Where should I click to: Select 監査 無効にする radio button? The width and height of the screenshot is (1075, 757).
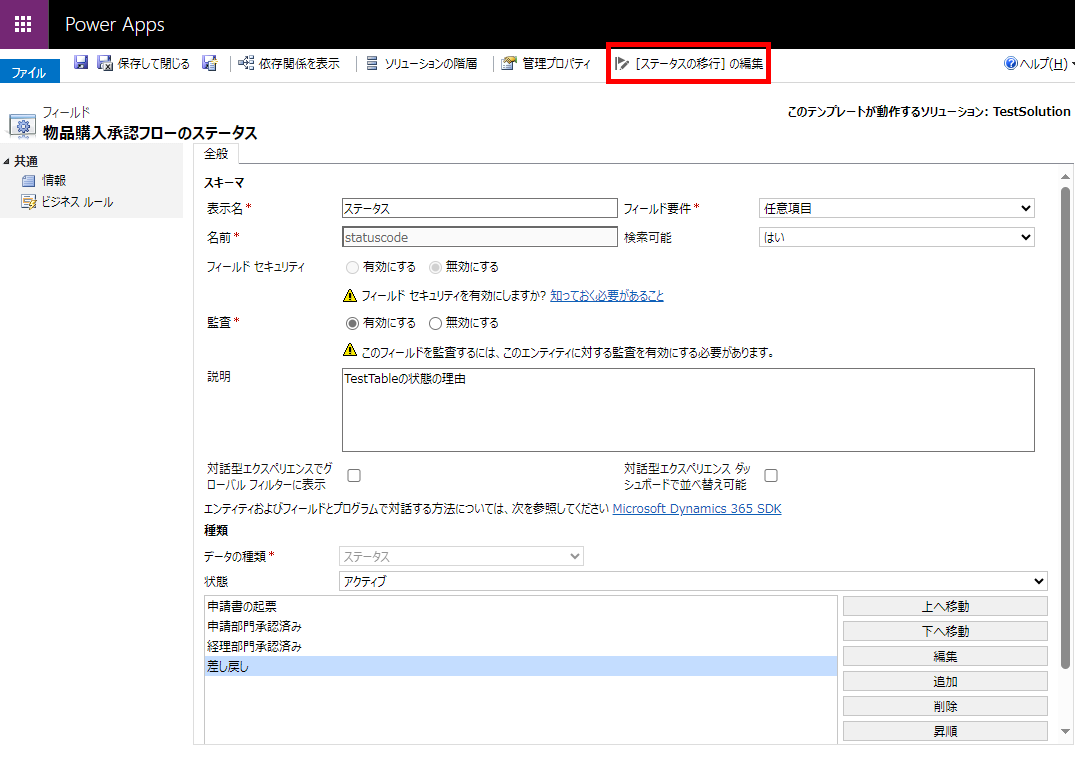(435, 323)
